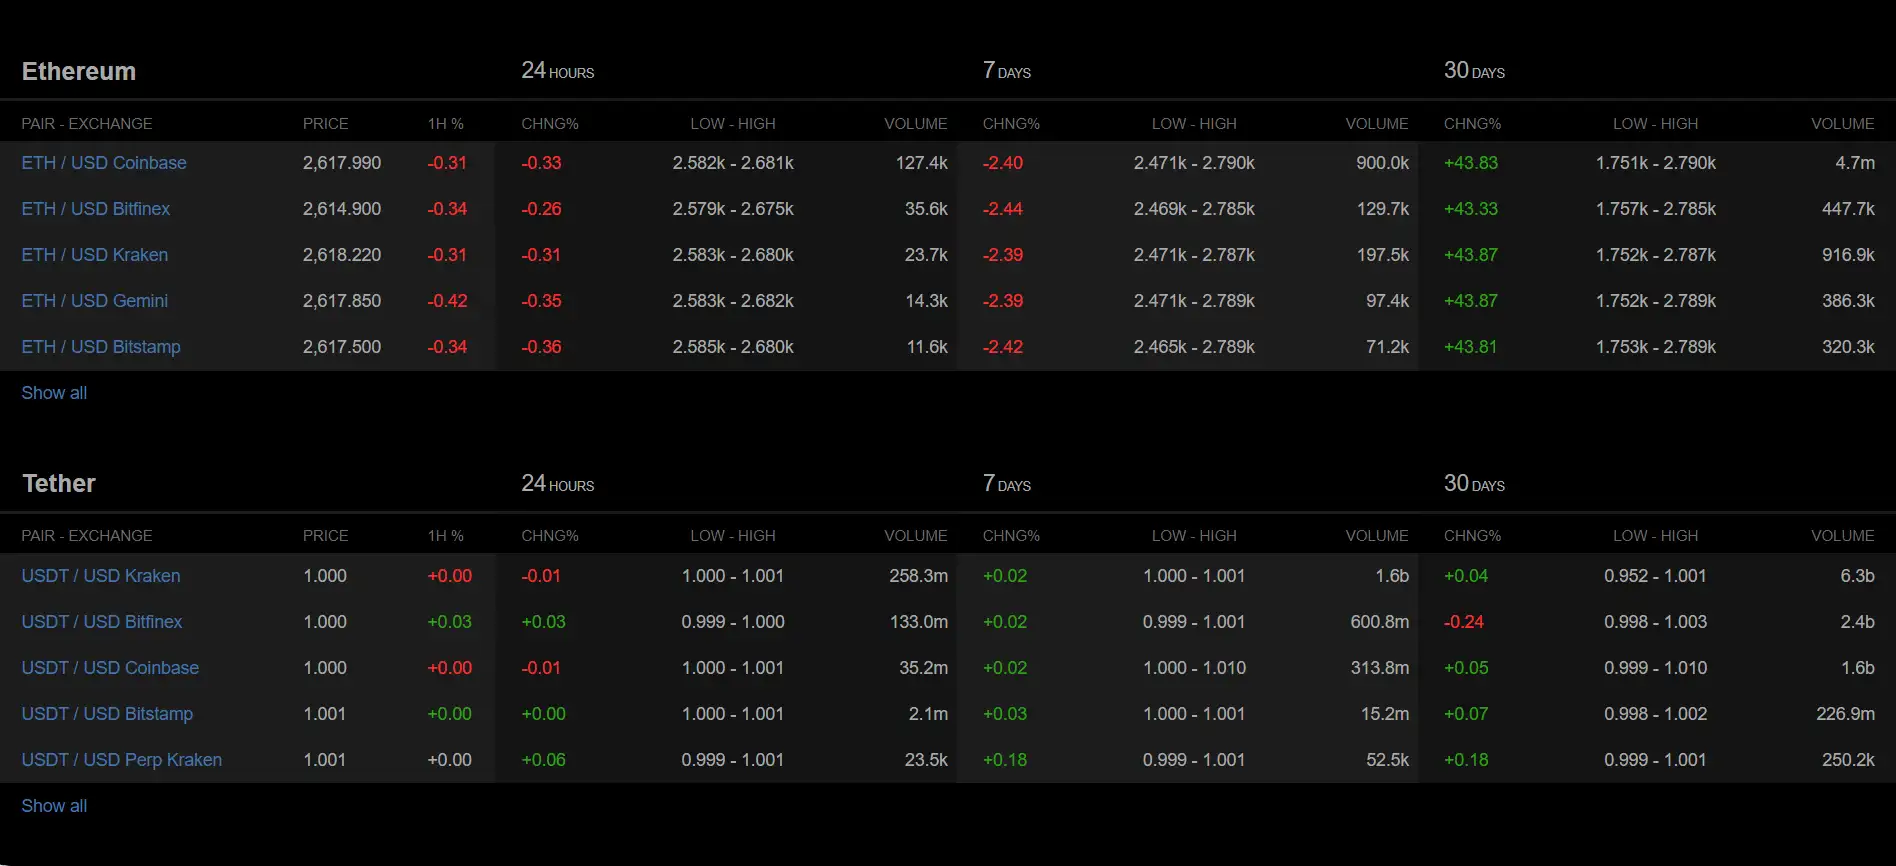Click the Ethereum 24 HOURS header
The height and width of the screenshot is (866, 1896).
[x=557, y=71]
